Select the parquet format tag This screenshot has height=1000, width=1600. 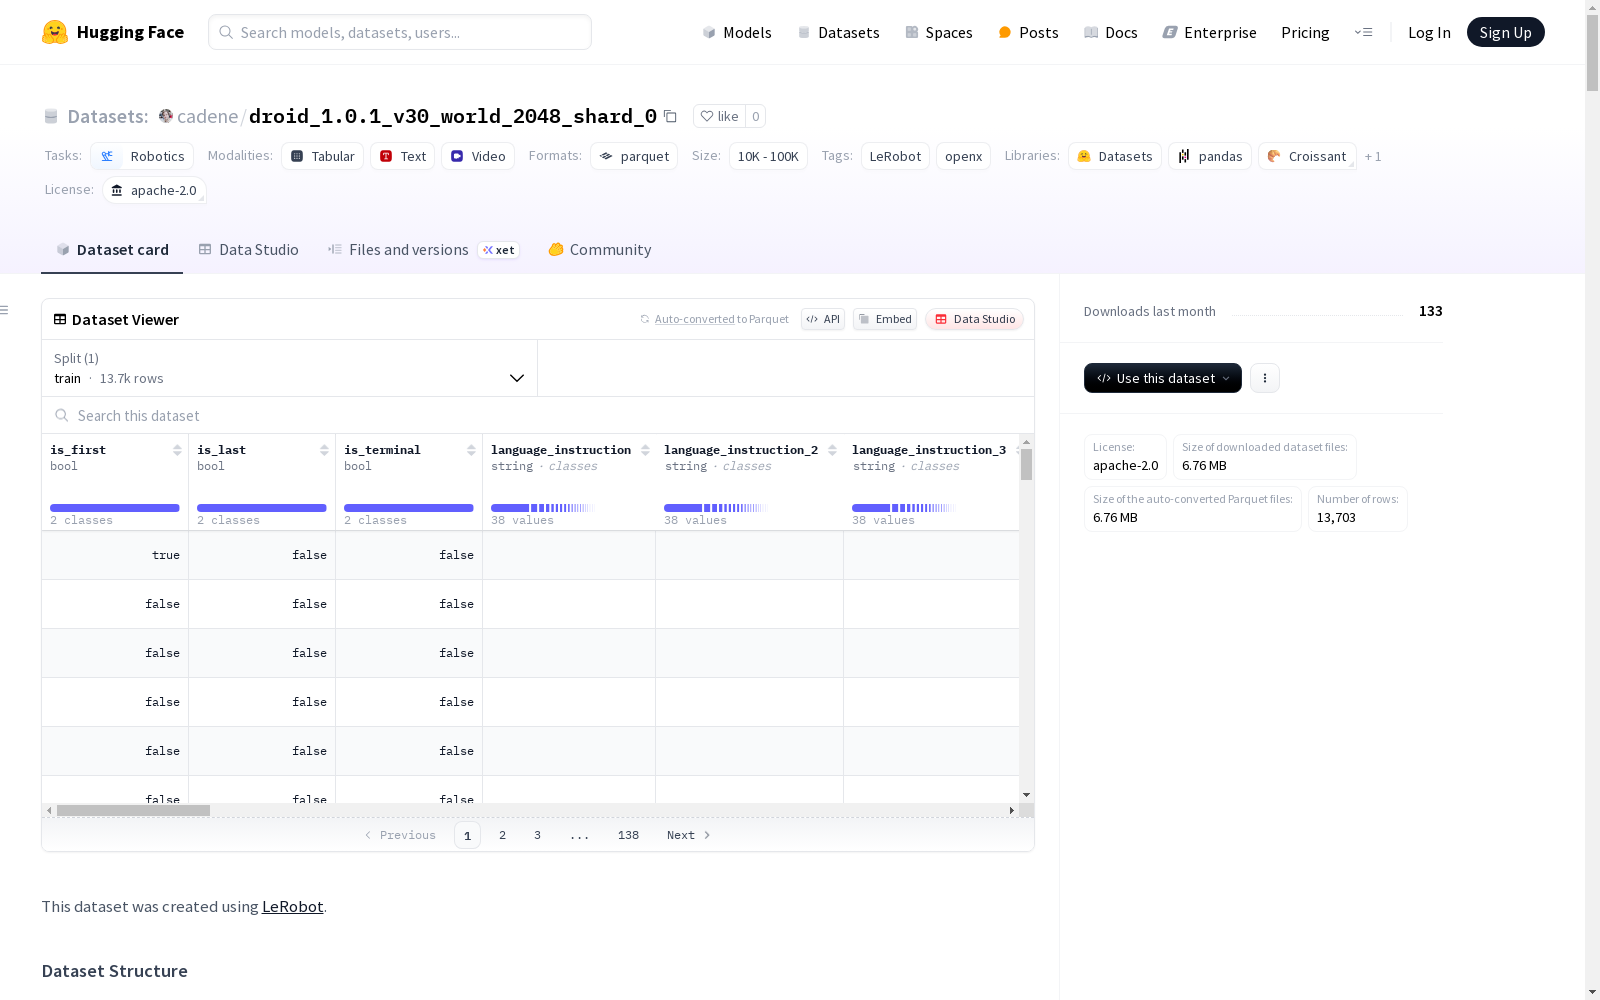pyautogui.click(x=634, y=156)
